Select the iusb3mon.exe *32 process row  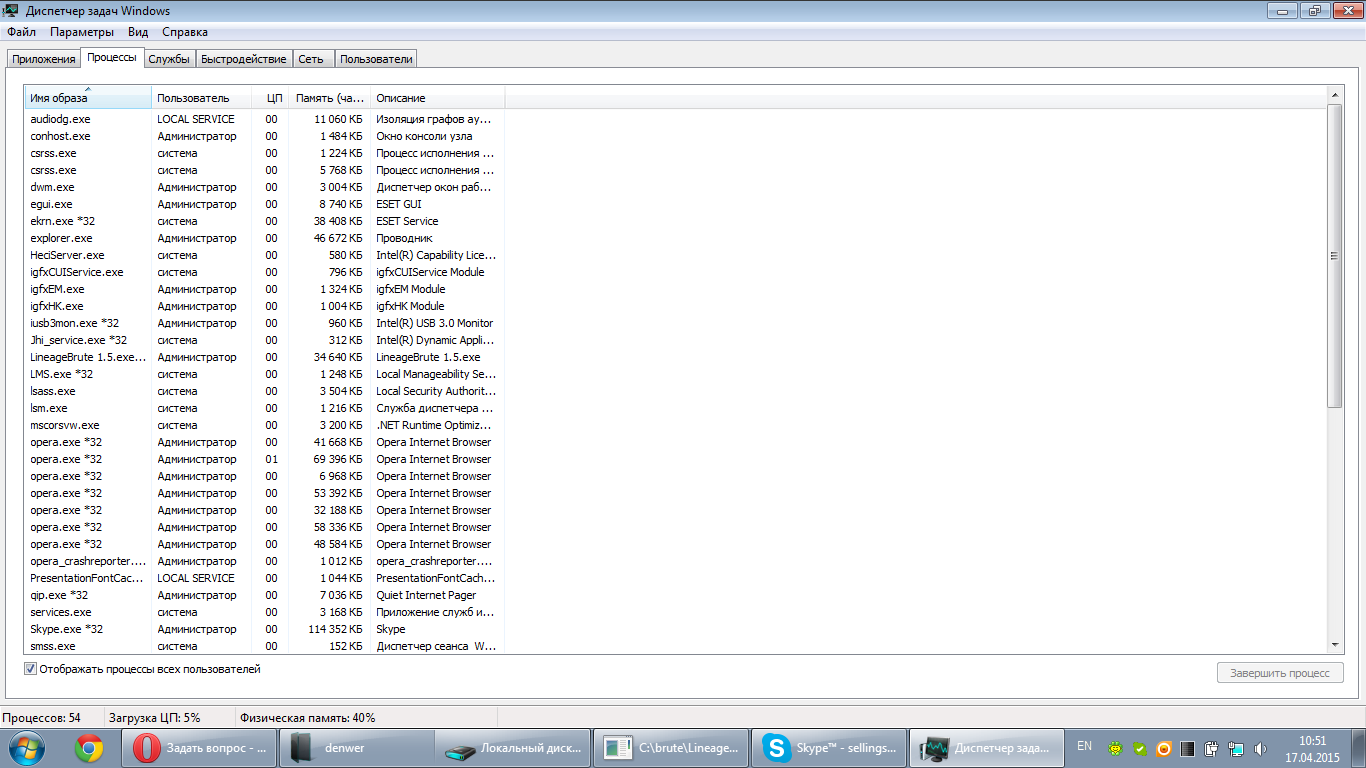click(x=265, y=323)
